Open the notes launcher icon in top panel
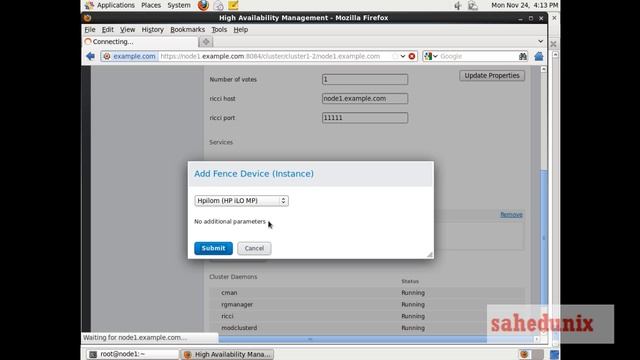Image resolution: width=640 pixels, height=360 pixels. coord(233,5)
